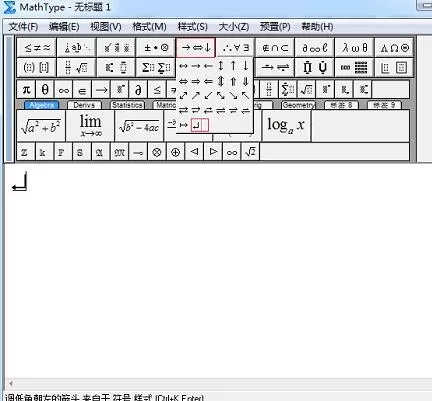This screenshot has width=432, height=401.
Task: Collapse the open arrow symbols palette
Action: [196, 48]
